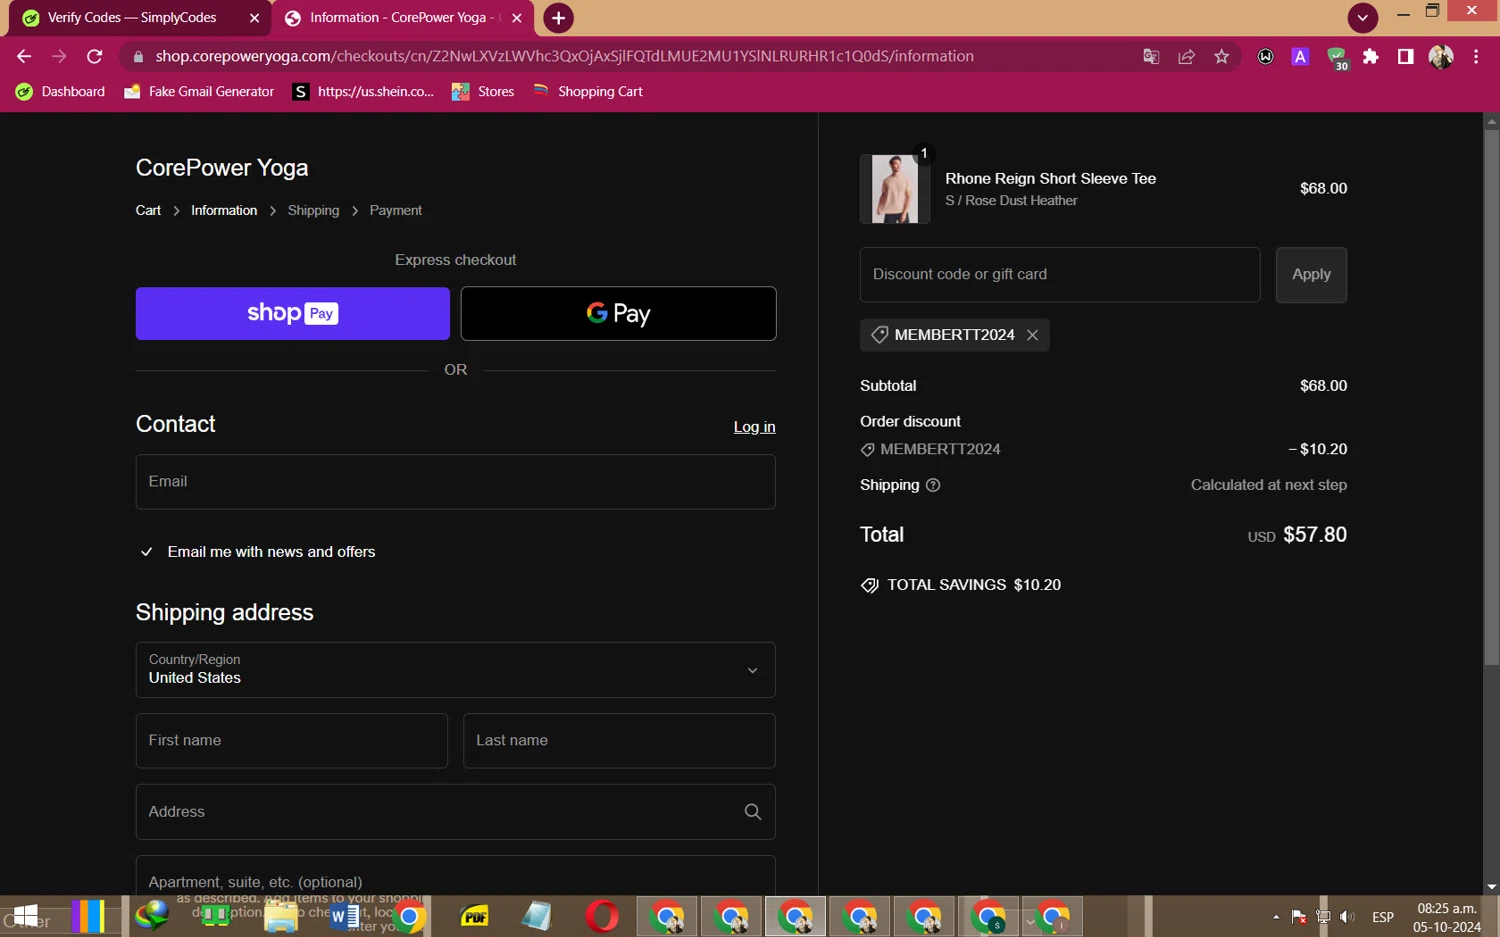Click the Shipping help question mark icon
The width and height of the screenshot is (1500, 937).
(933, 485)
